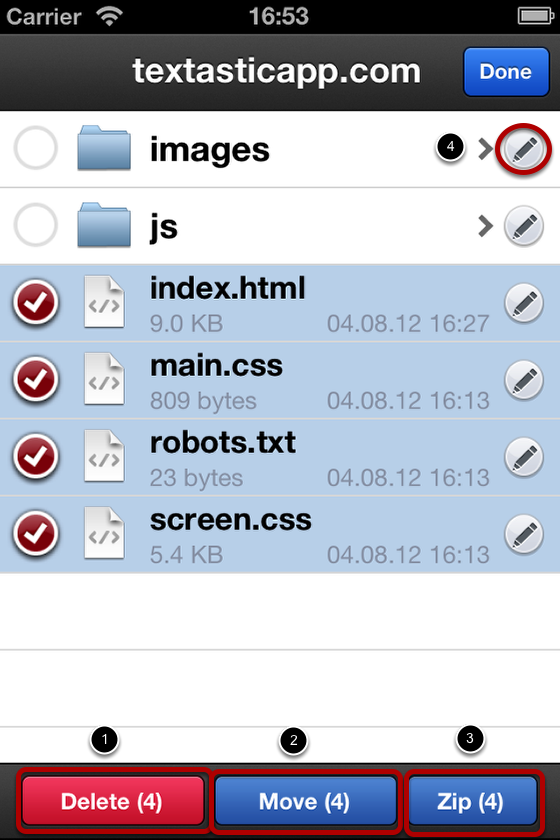
Task: Tap Zip (4) button
Action: click(472, 801)
